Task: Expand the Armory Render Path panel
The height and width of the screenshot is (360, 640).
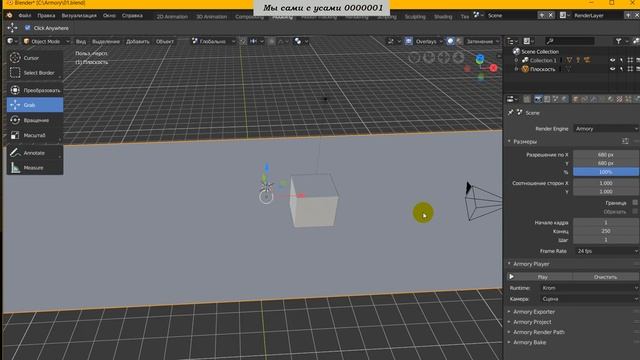Action: pos(539,332)
